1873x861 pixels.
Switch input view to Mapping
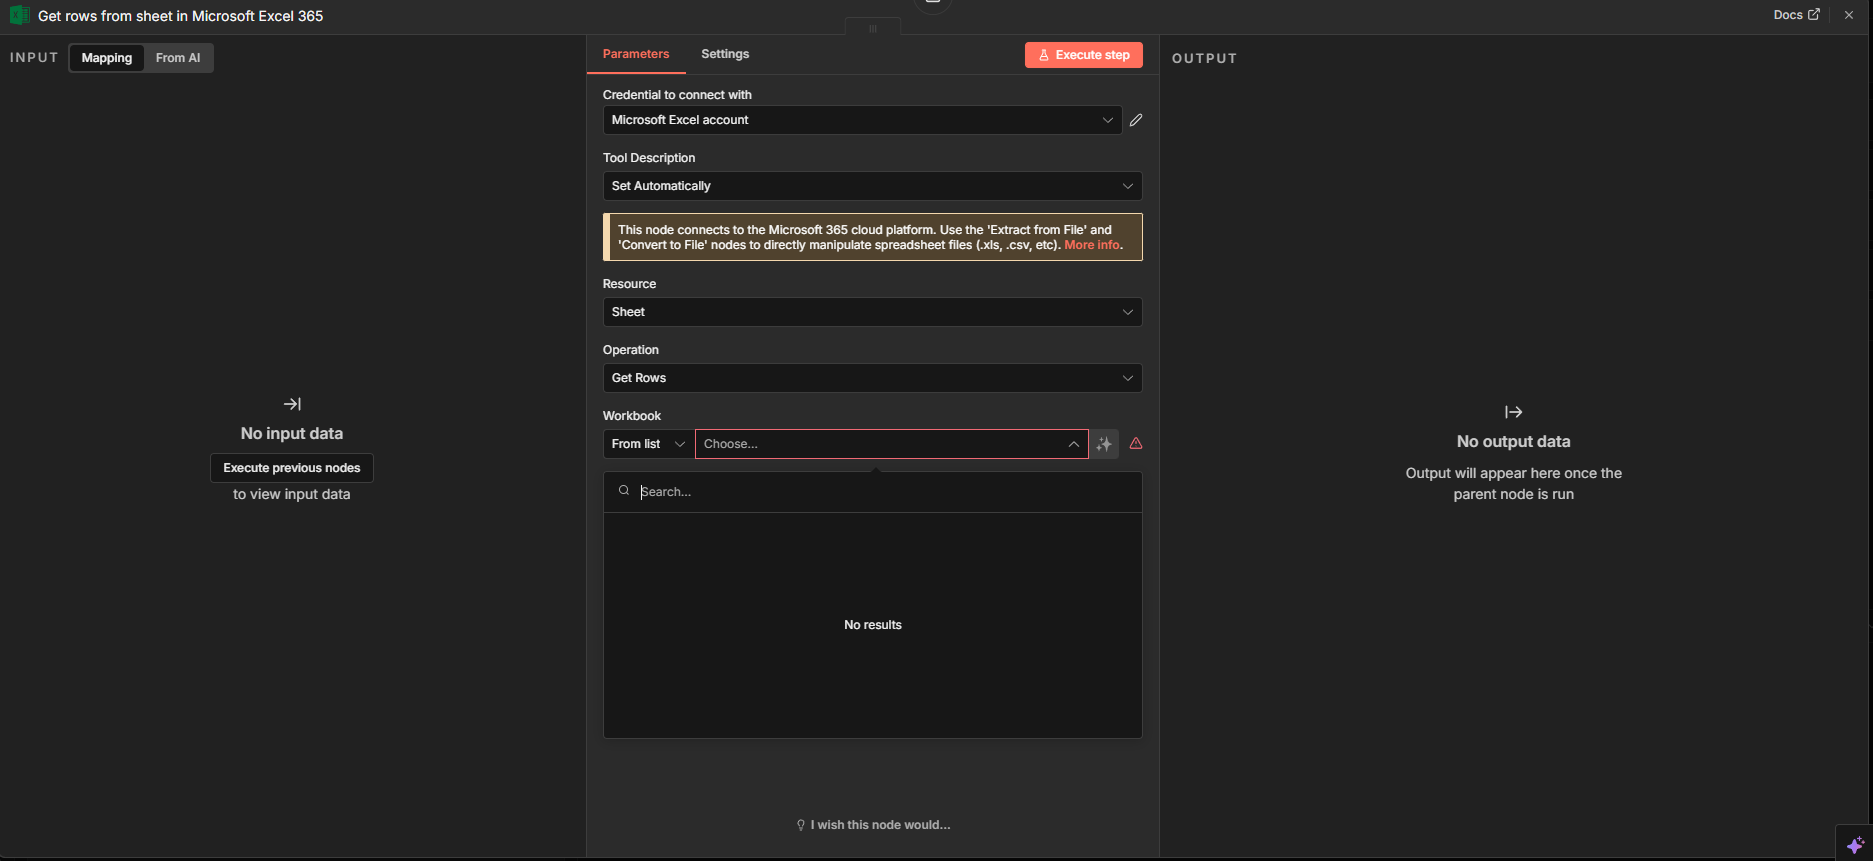[107, 58]
